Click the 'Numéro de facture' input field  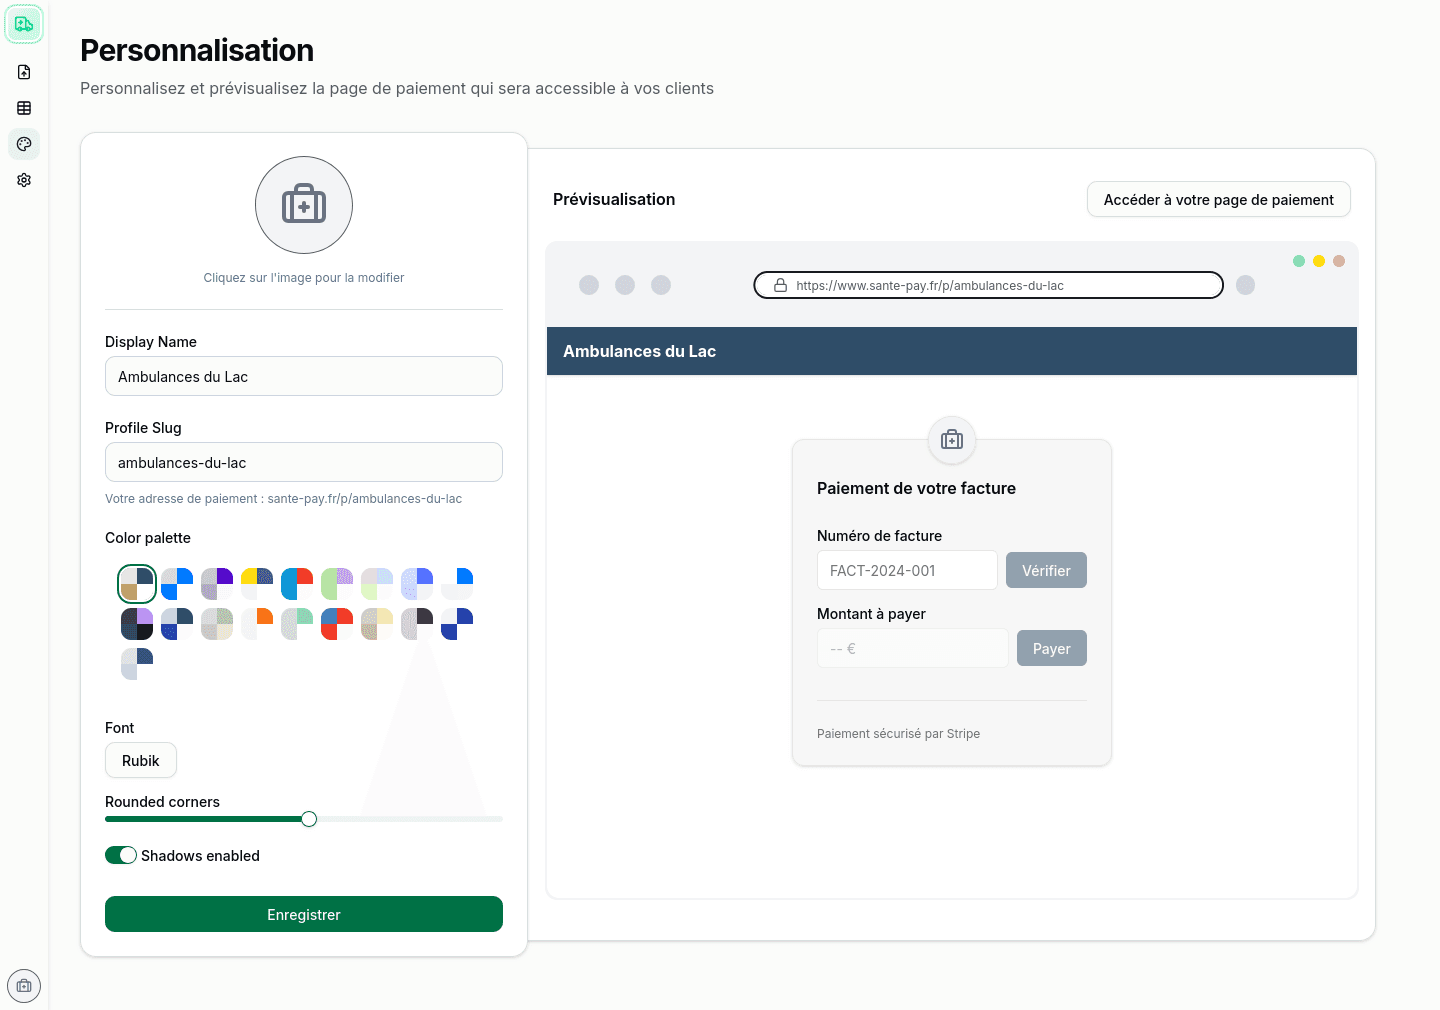[907, 570]
